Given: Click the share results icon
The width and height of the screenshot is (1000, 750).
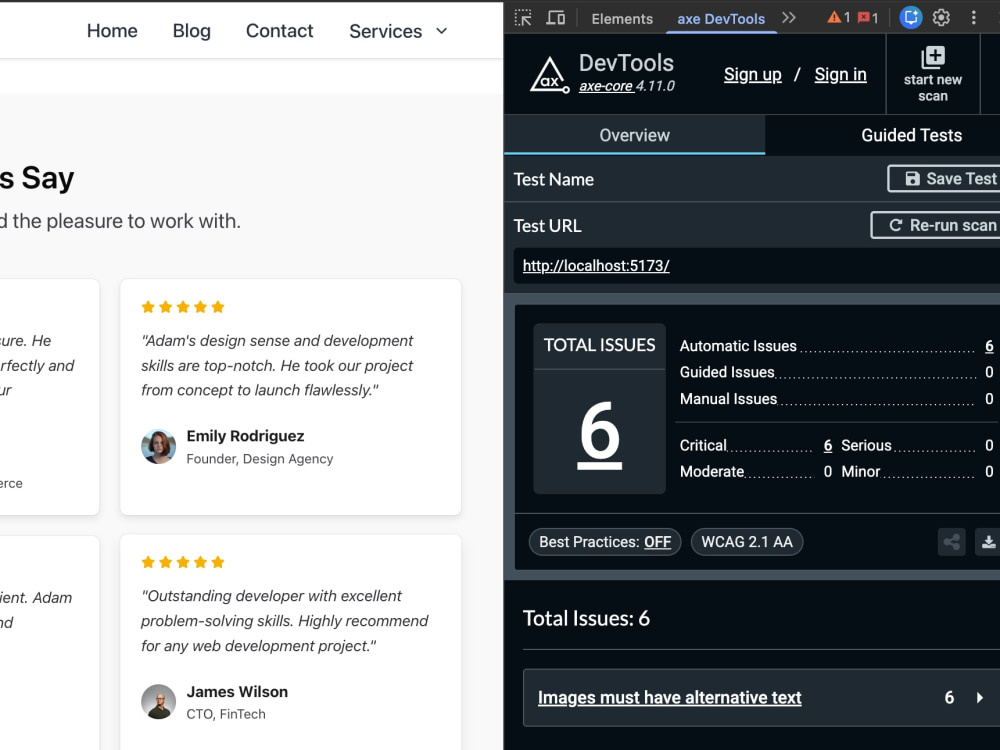Looking at the screenshot, I should tap(952, 542).
